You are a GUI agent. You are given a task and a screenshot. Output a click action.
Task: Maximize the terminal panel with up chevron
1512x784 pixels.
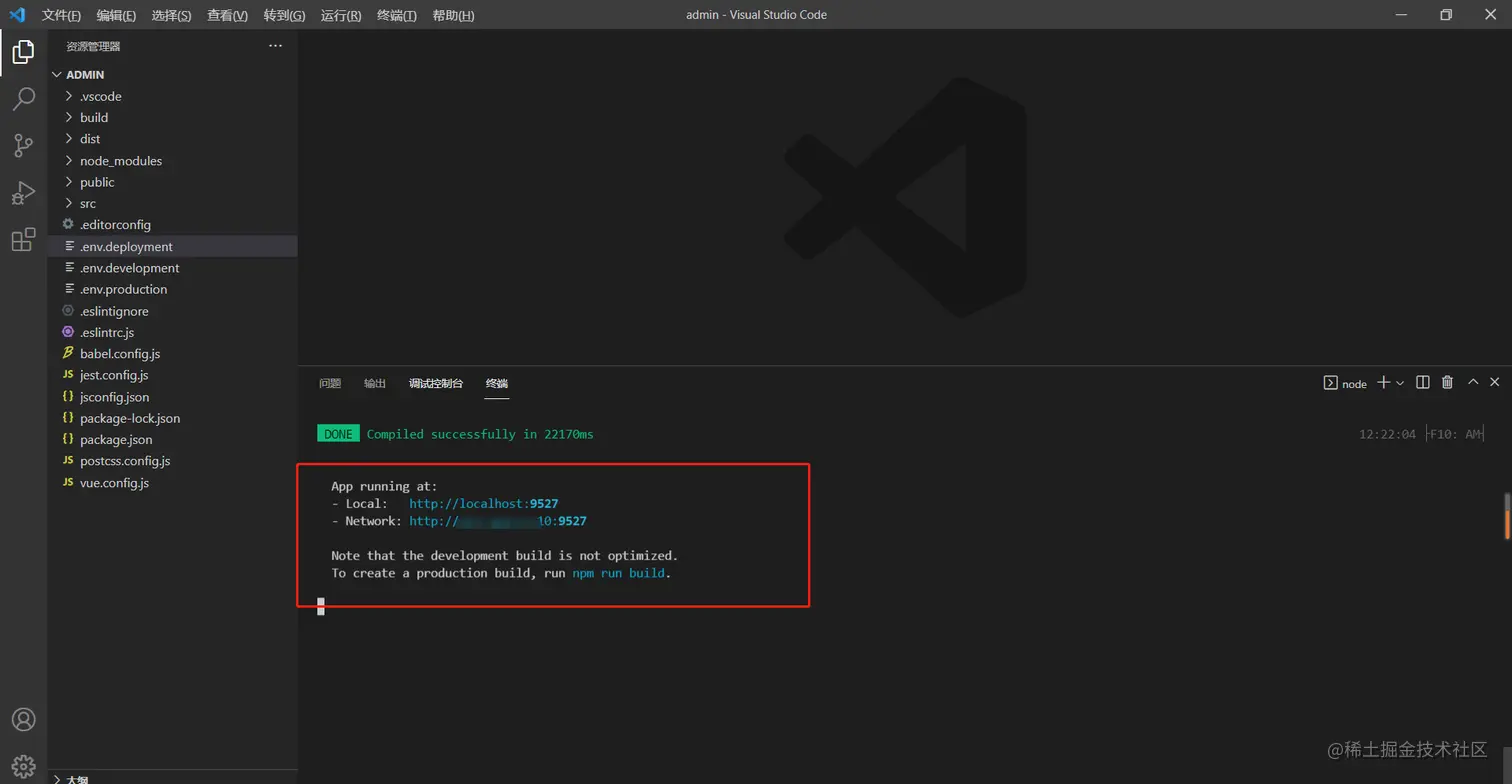[1473, 382]
